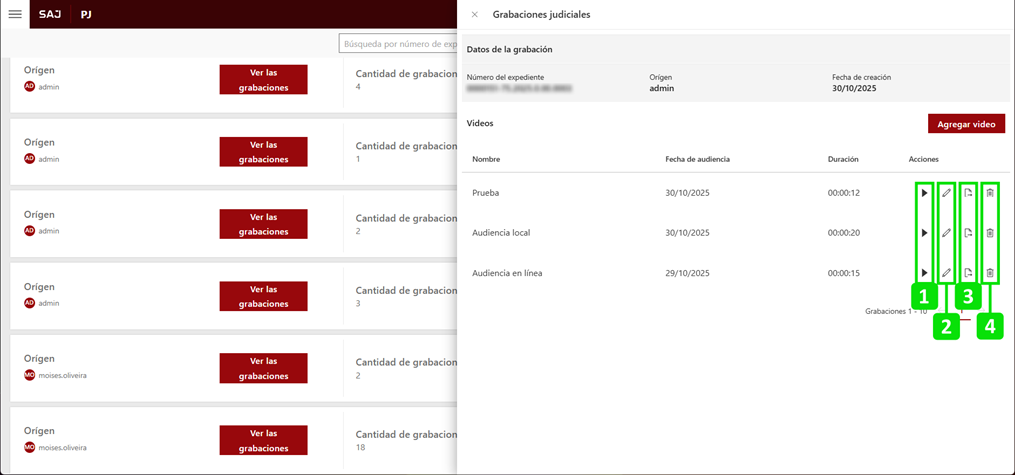This screenshot has height=475, width=1015.
Task: Delete the Prueba recording
Action: tap(990, 193)
